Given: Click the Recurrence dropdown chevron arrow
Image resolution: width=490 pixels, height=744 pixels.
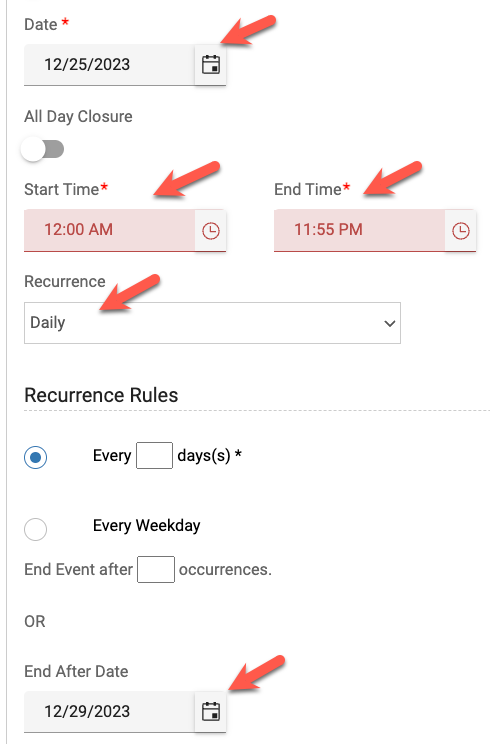Looking at the screenshot, I should pos(389,324).
